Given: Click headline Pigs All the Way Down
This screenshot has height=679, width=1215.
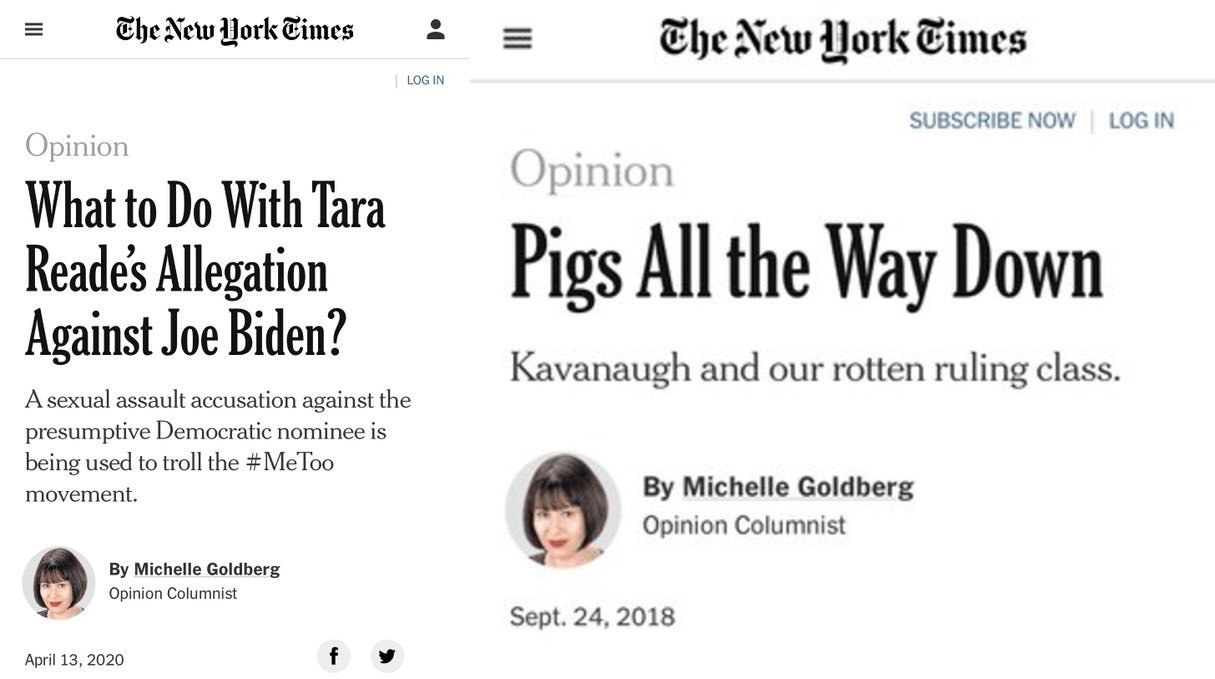Looking at the screenshot, I should point(806,262).
